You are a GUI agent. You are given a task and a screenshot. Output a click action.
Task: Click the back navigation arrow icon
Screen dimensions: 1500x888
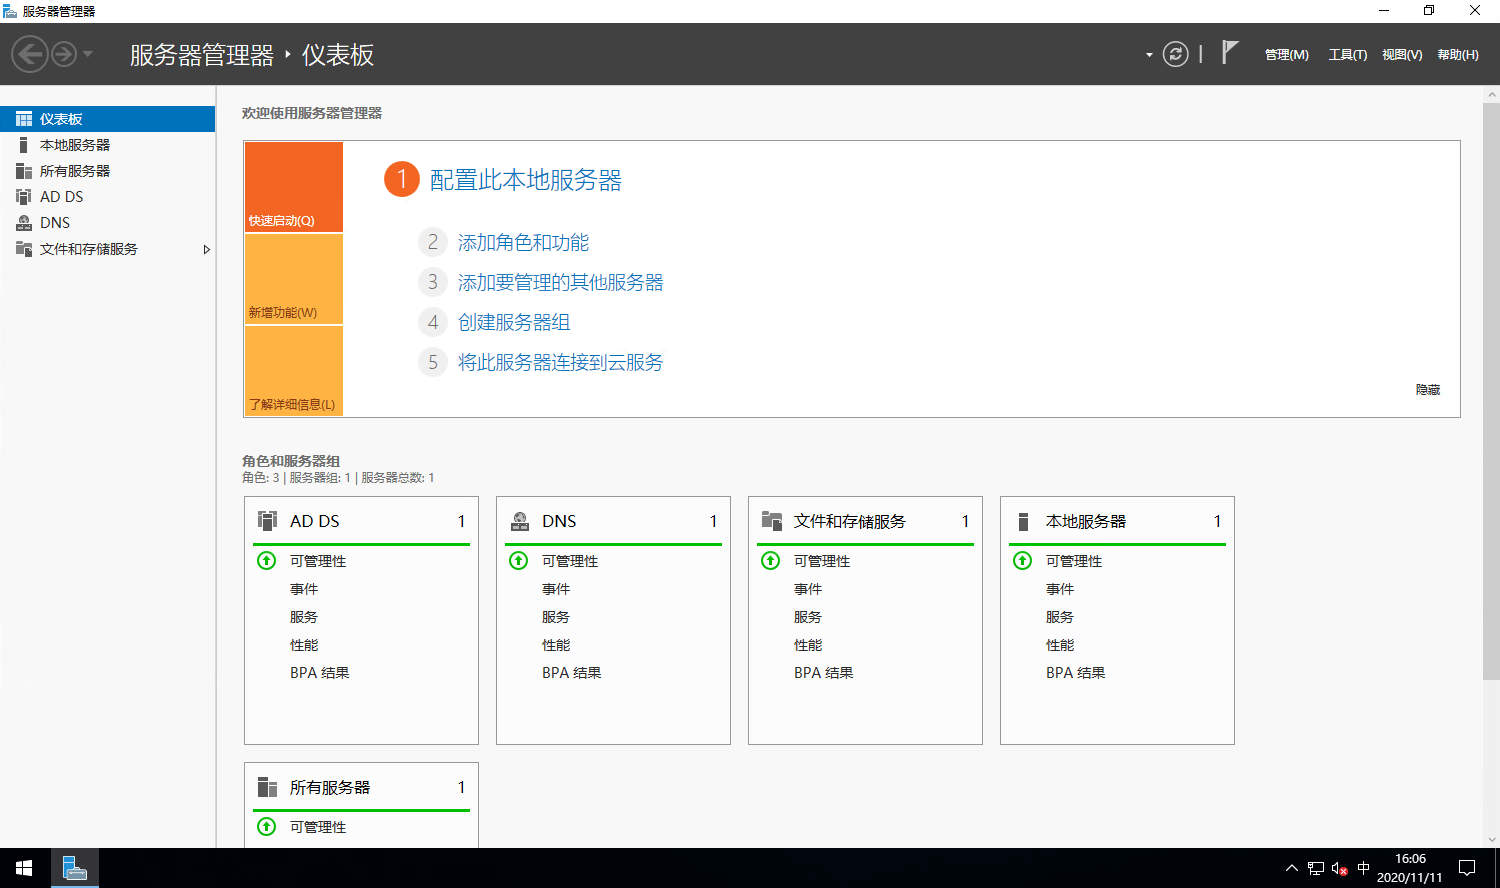(30, 54)
